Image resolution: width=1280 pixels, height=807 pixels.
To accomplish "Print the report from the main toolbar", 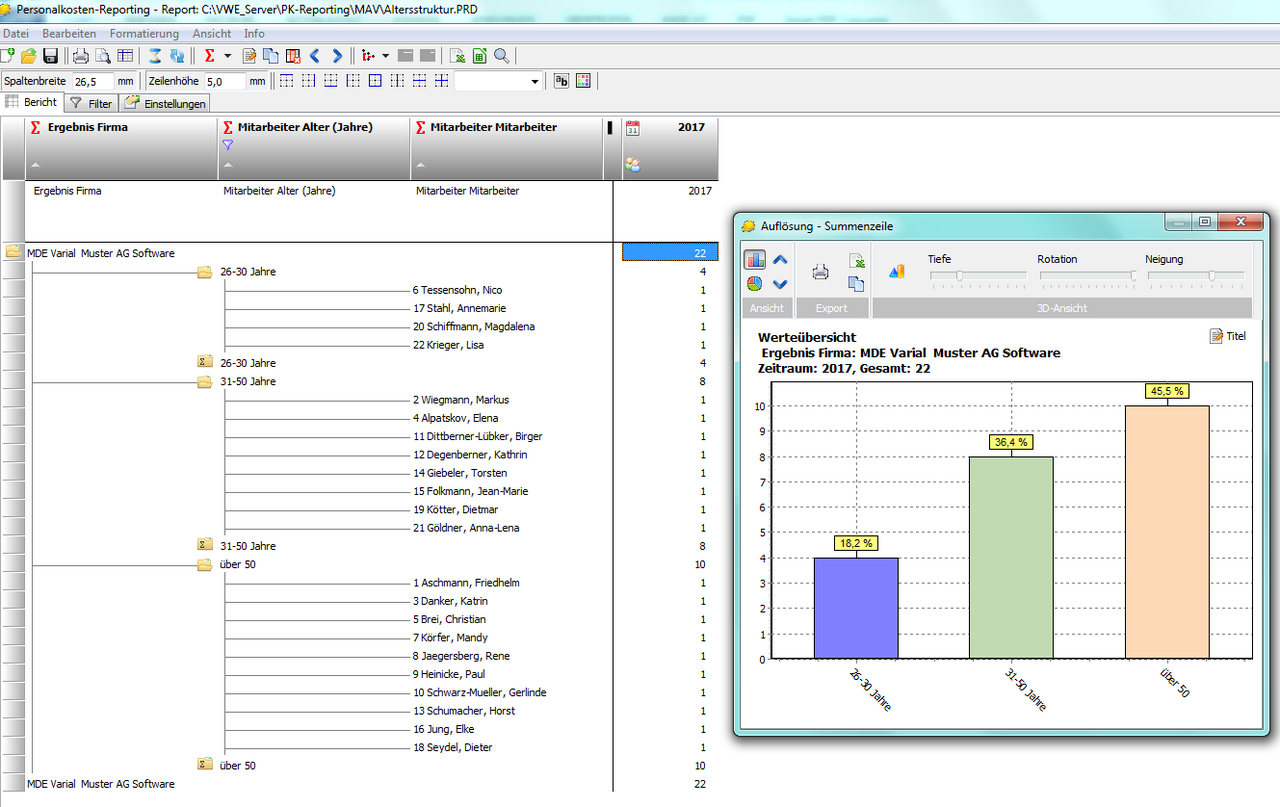I will pyautogui.click(x=81, y=56).
